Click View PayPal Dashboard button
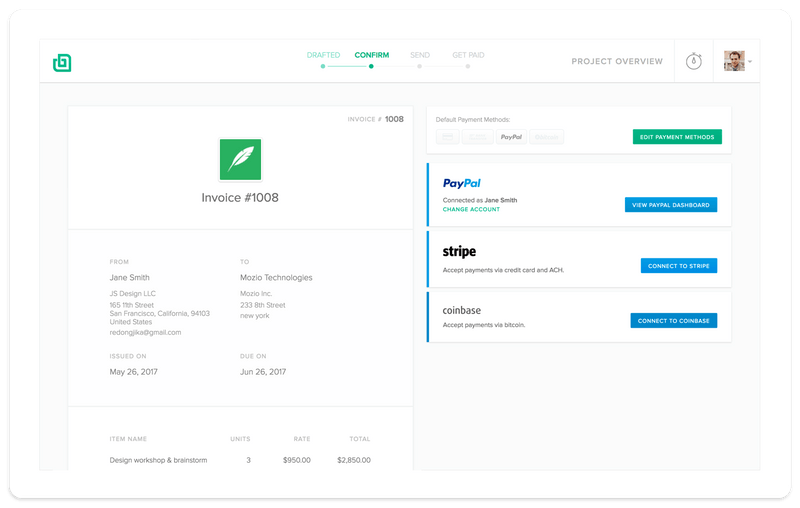 (671, 205)
